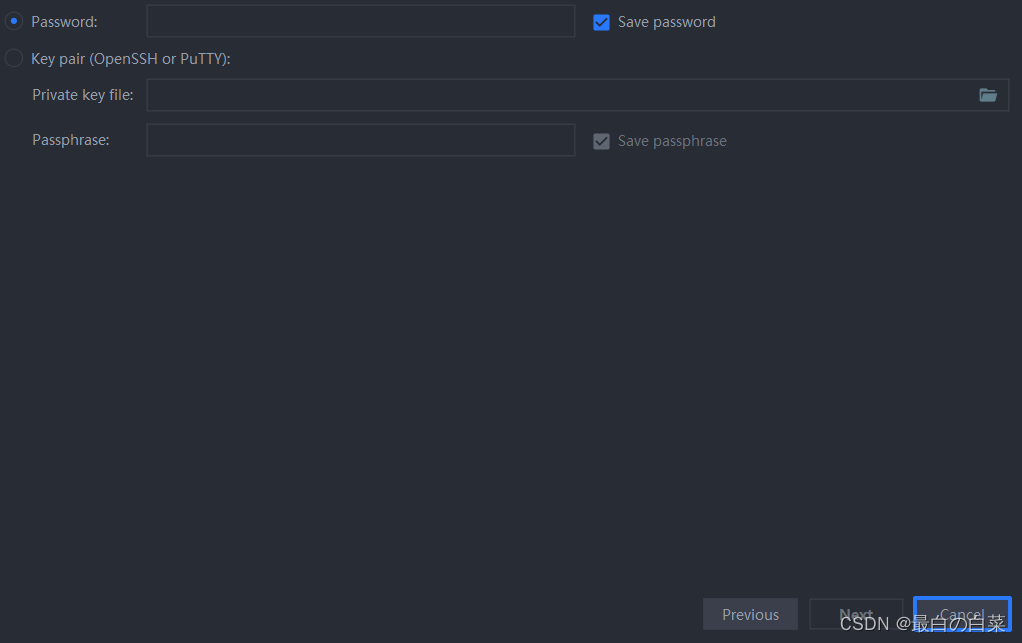Click the 'Passphrase:' field label
Image resolution: width=1022 pixels, height=643 pixels.
pyautogui.click(x=71, y=140)
